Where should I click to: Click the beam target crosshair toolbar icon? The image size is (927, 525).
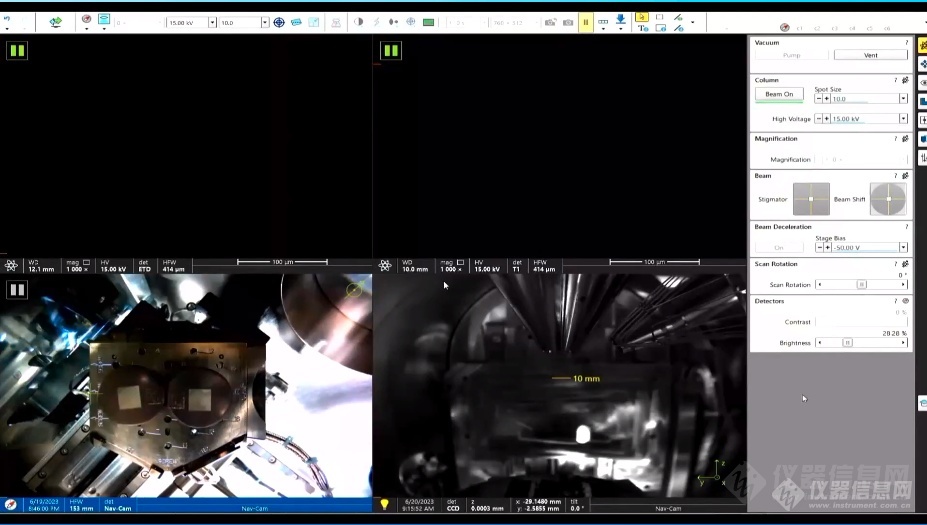279,22
